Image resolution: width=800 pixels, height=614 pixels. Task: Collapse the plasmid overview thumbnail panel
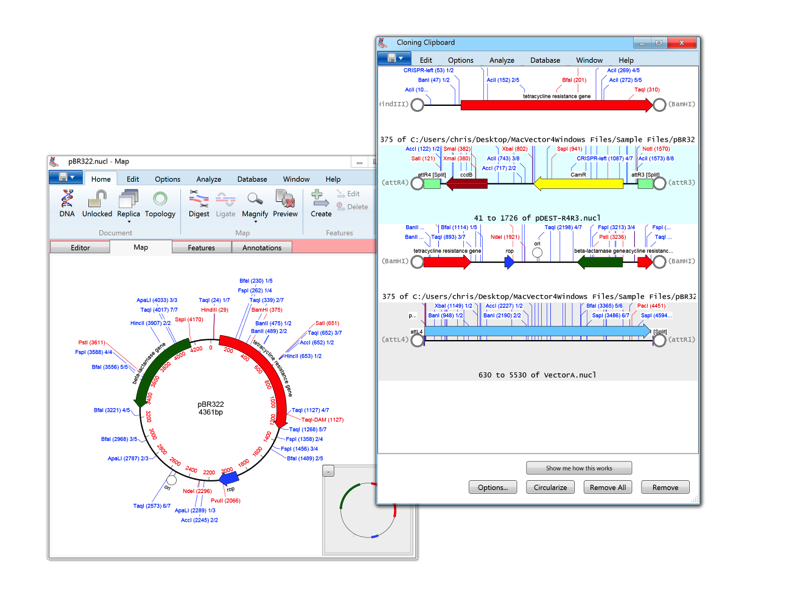[x=328, y=471]
